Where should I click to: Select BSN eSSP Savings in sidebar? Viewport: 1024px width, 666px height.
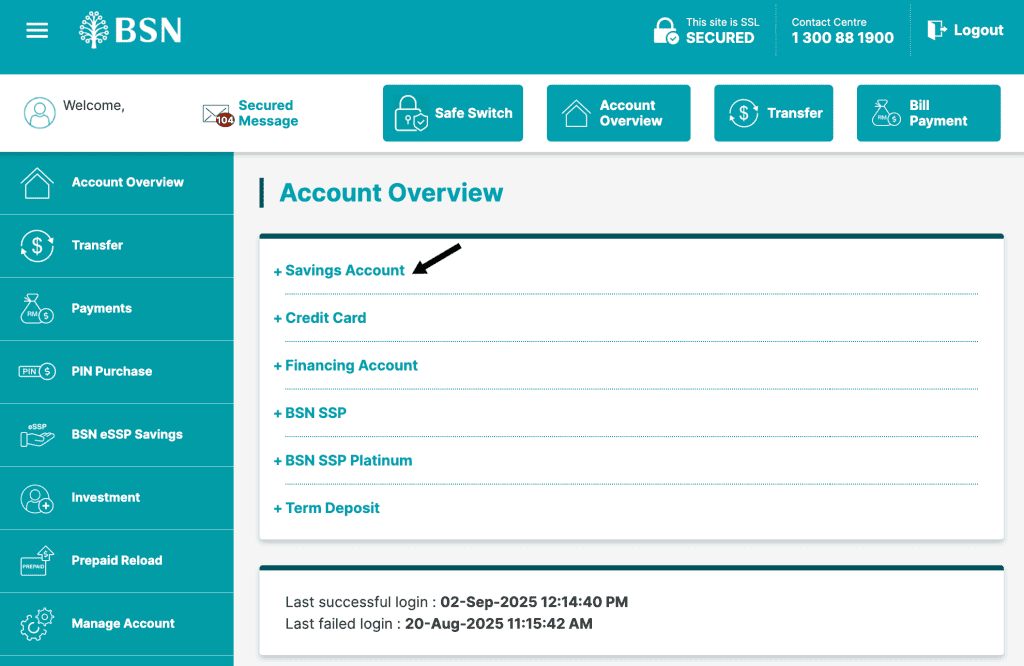coord(117,435)
